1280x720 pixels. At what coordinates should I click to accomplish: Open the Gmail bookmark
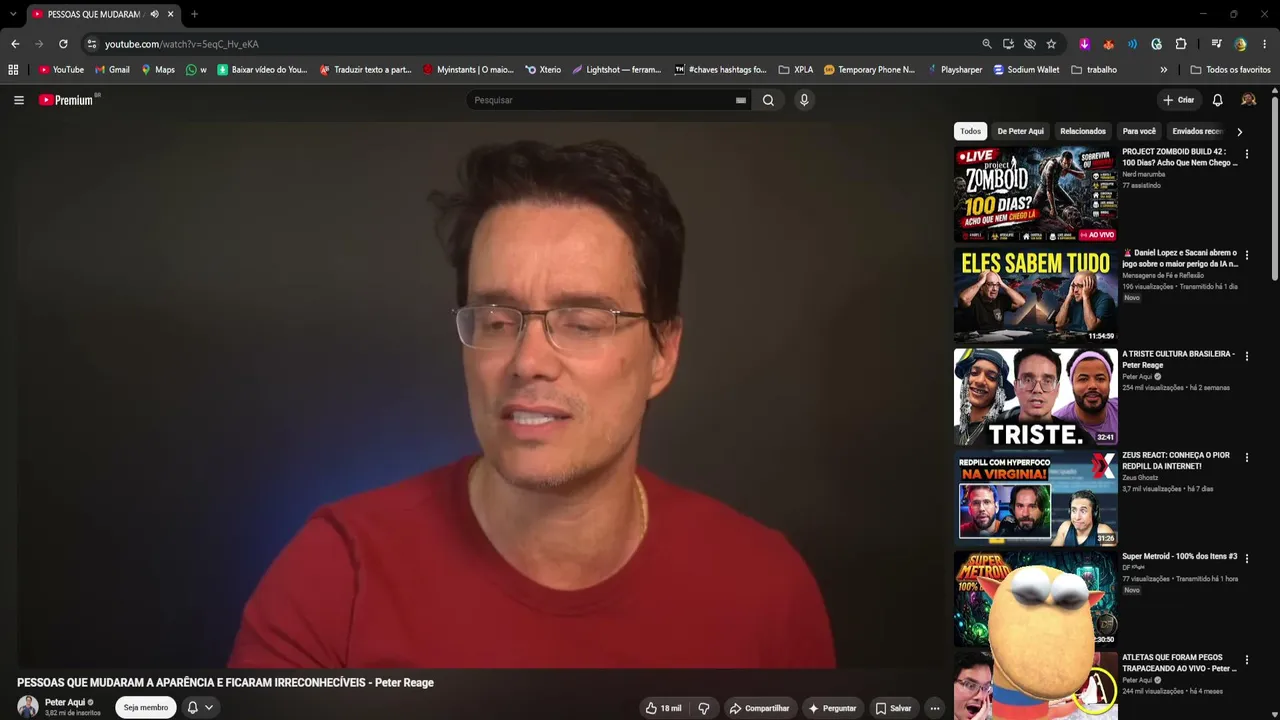point(112,70)
